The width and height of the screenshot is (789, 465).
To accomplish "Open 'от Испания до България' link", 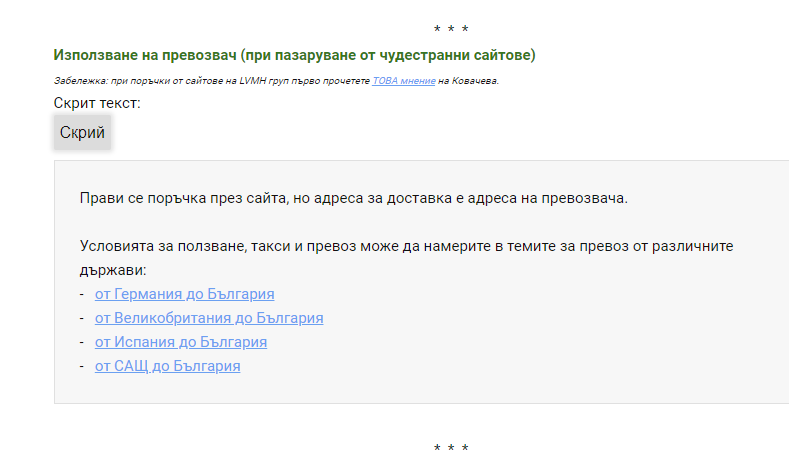I will (x=180, y=342).
